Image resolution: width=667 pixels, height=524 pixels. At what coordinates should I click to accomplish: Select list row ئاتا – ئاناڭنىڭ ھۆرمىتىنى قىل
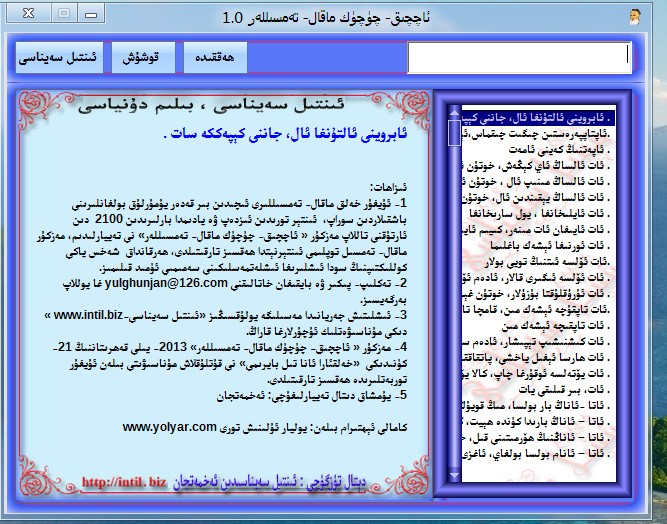[539, 438]
